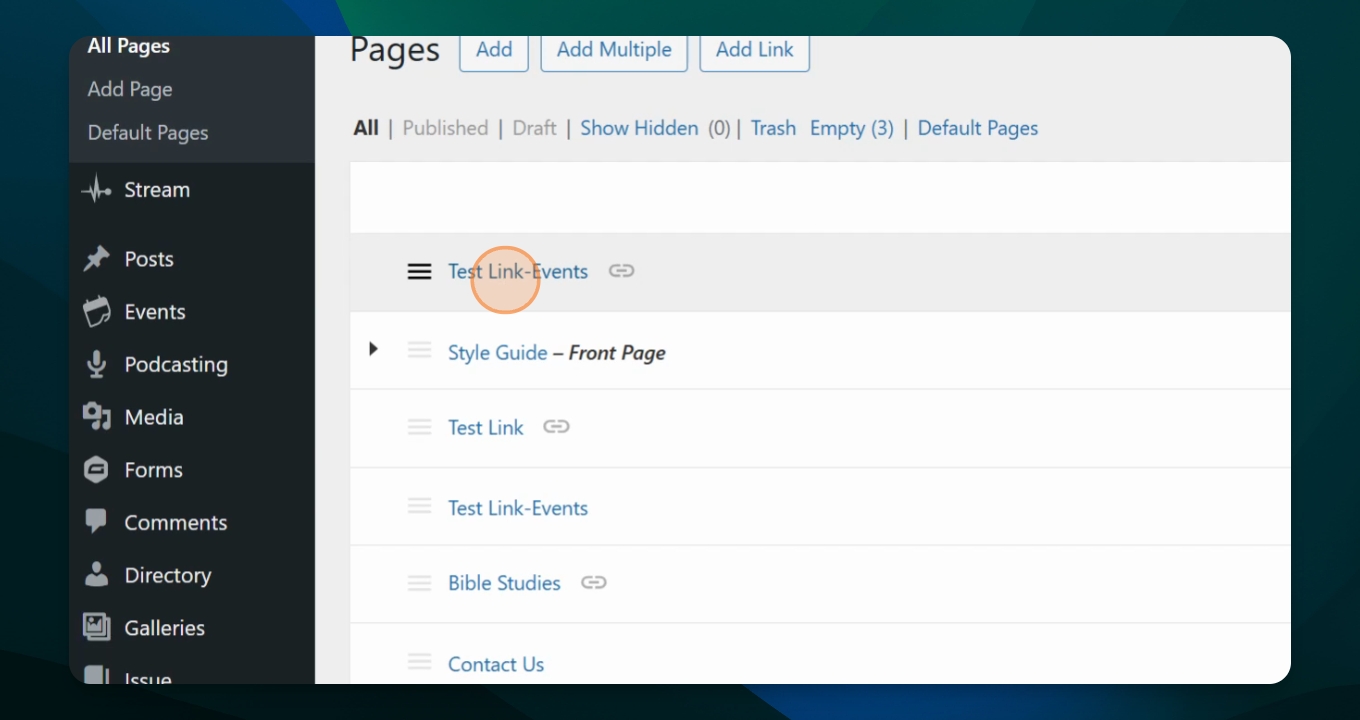Open the Contact Us page title
The image size is (1360, 720).
click(x=496, y=664)
